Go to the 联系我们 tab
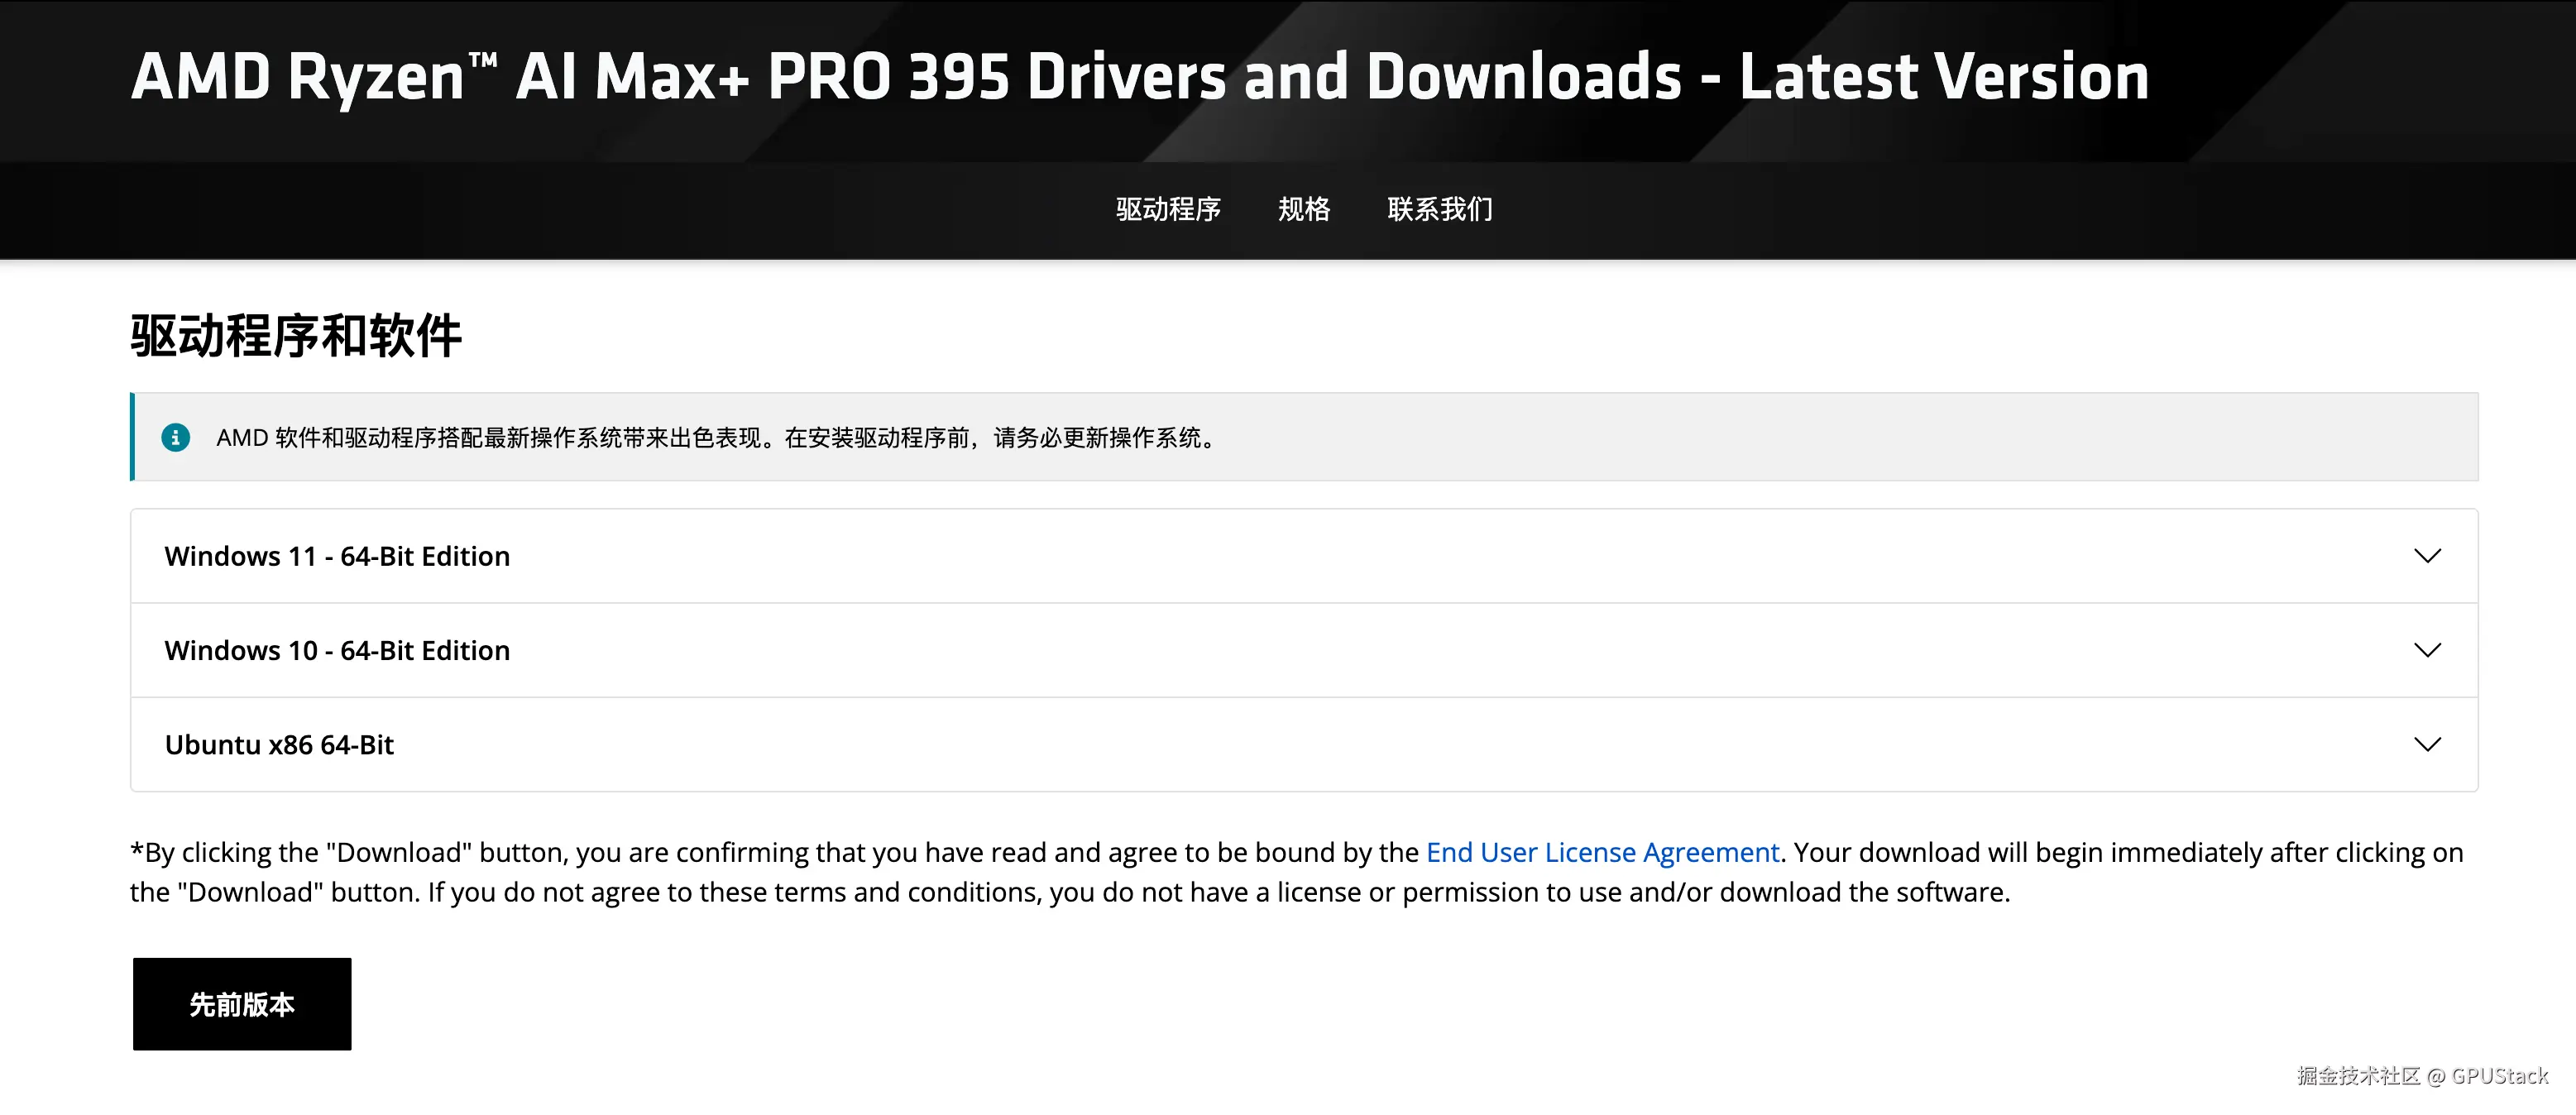This screenshot has height=1115, width=2576. click(x=1440, y=209)
